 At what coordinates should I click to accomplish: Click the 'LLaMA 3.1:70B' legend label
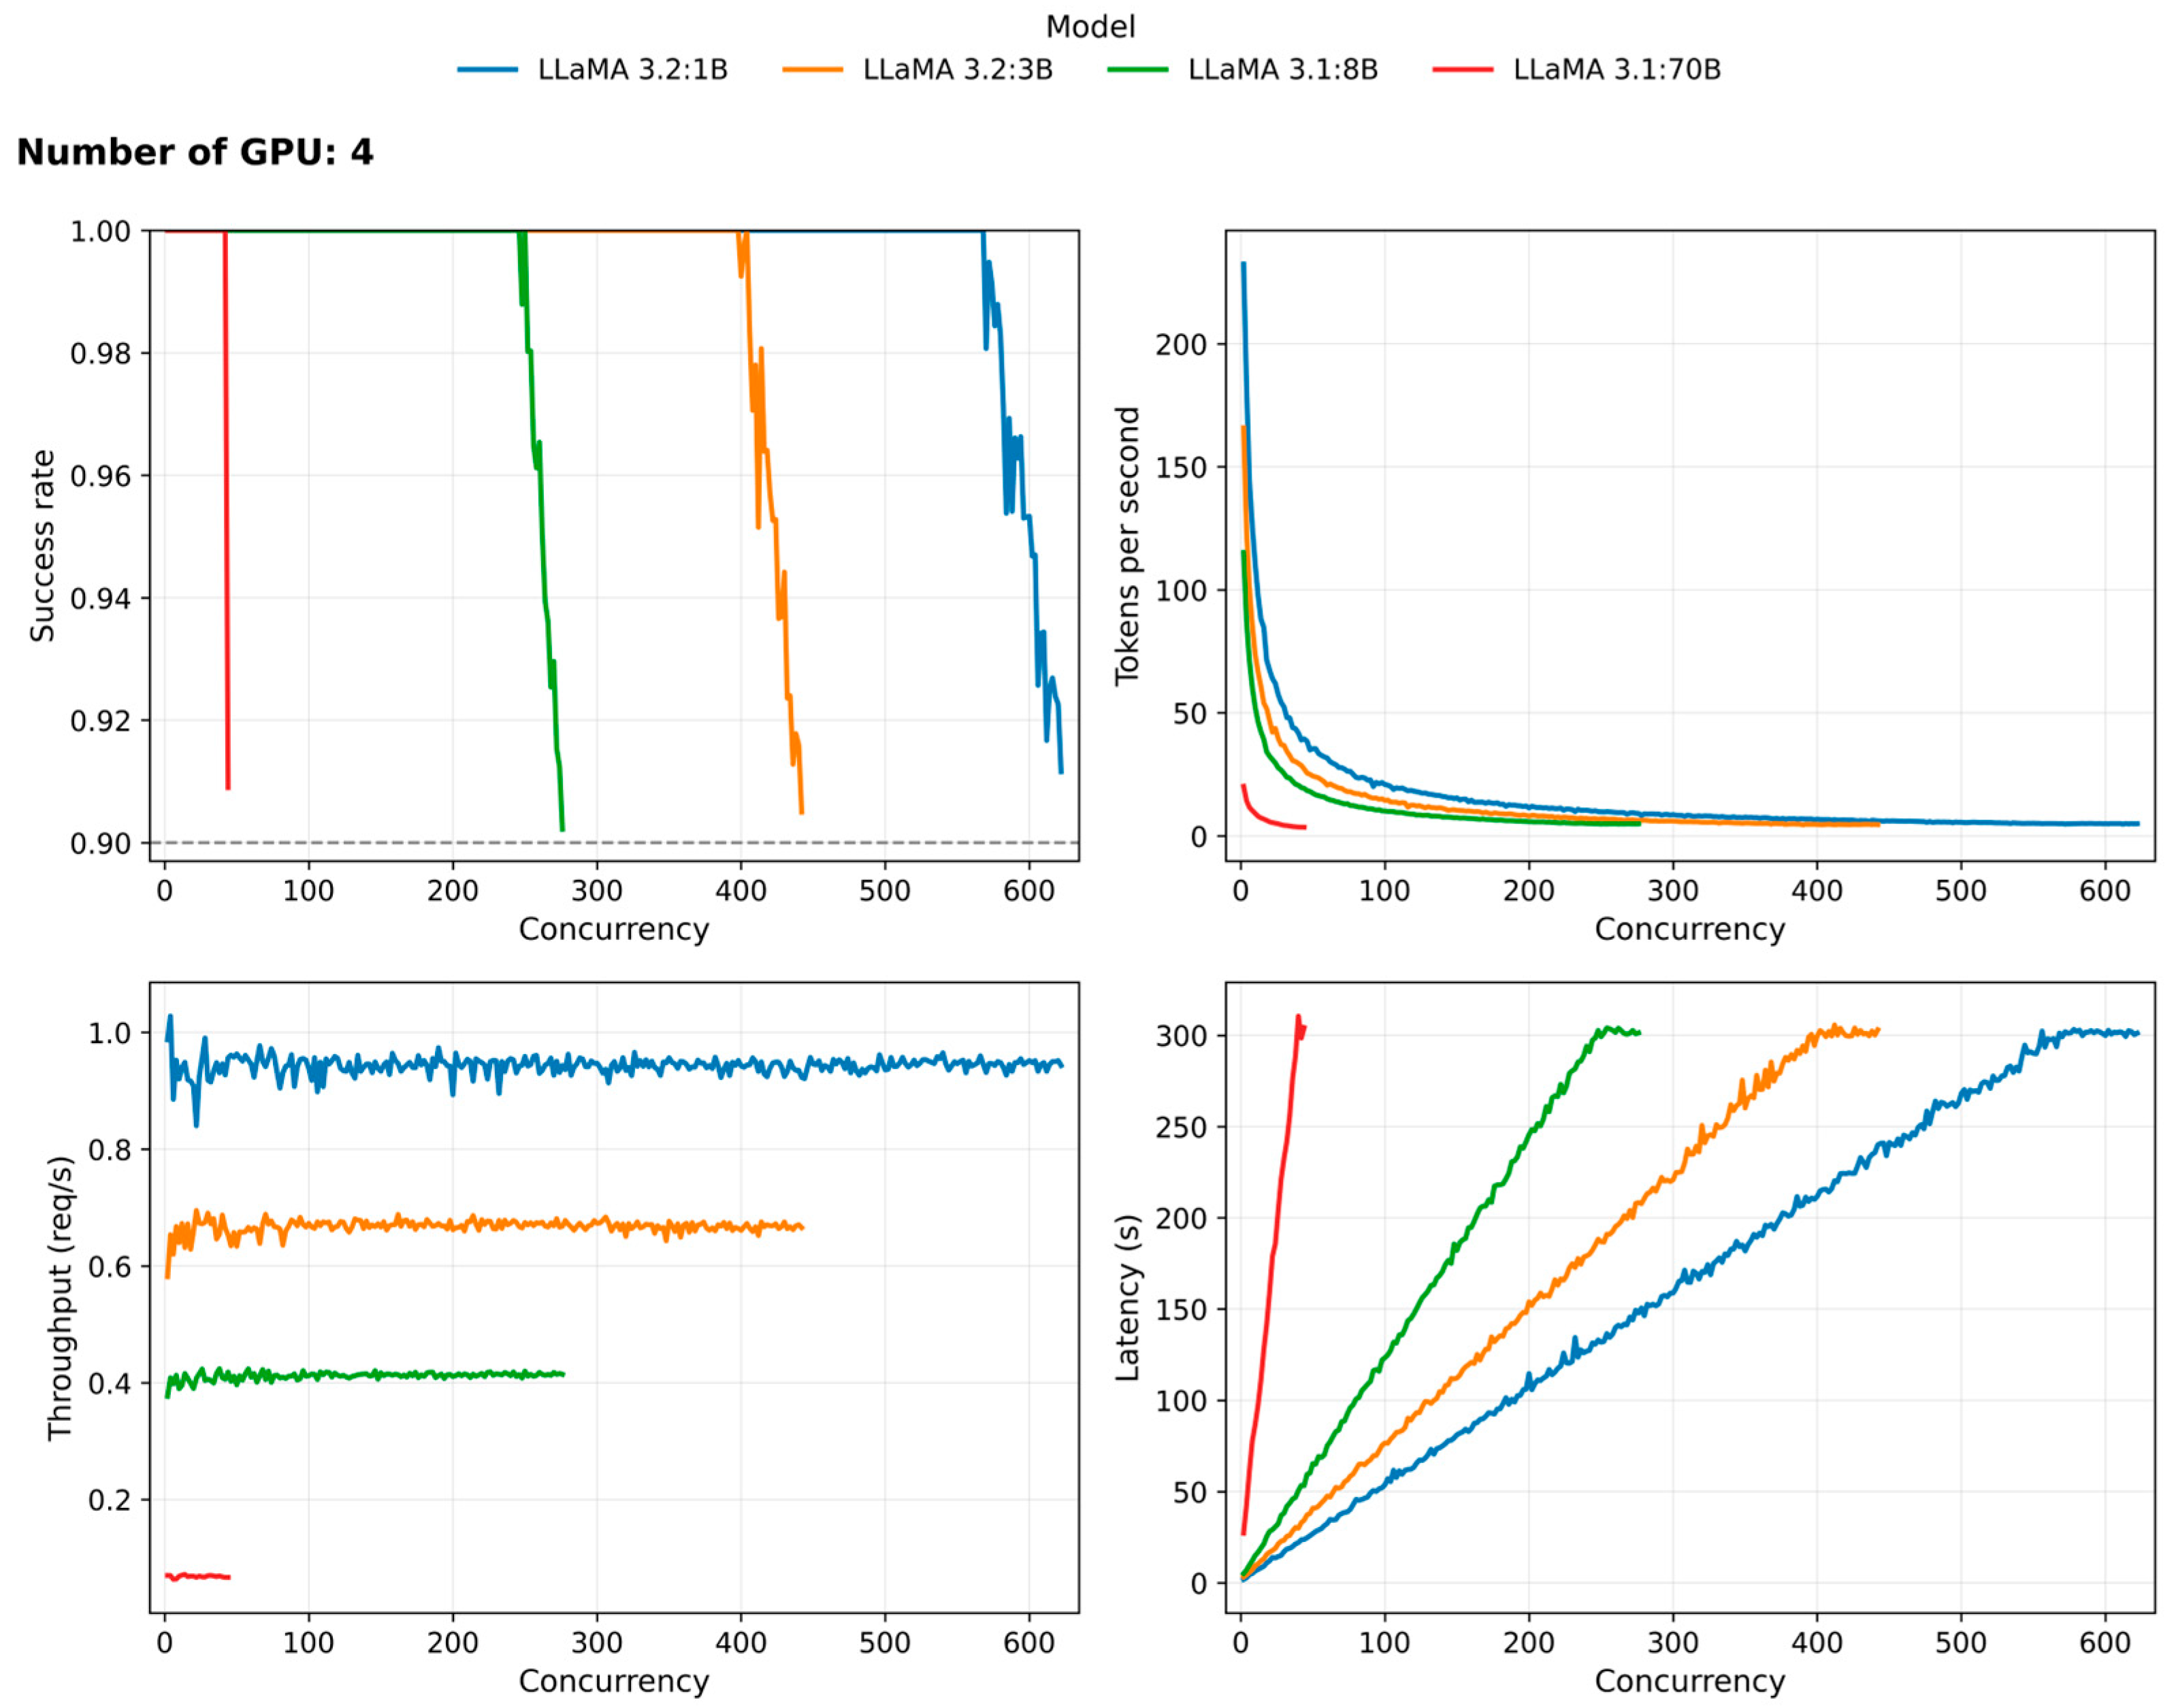tap(1616, 70)
